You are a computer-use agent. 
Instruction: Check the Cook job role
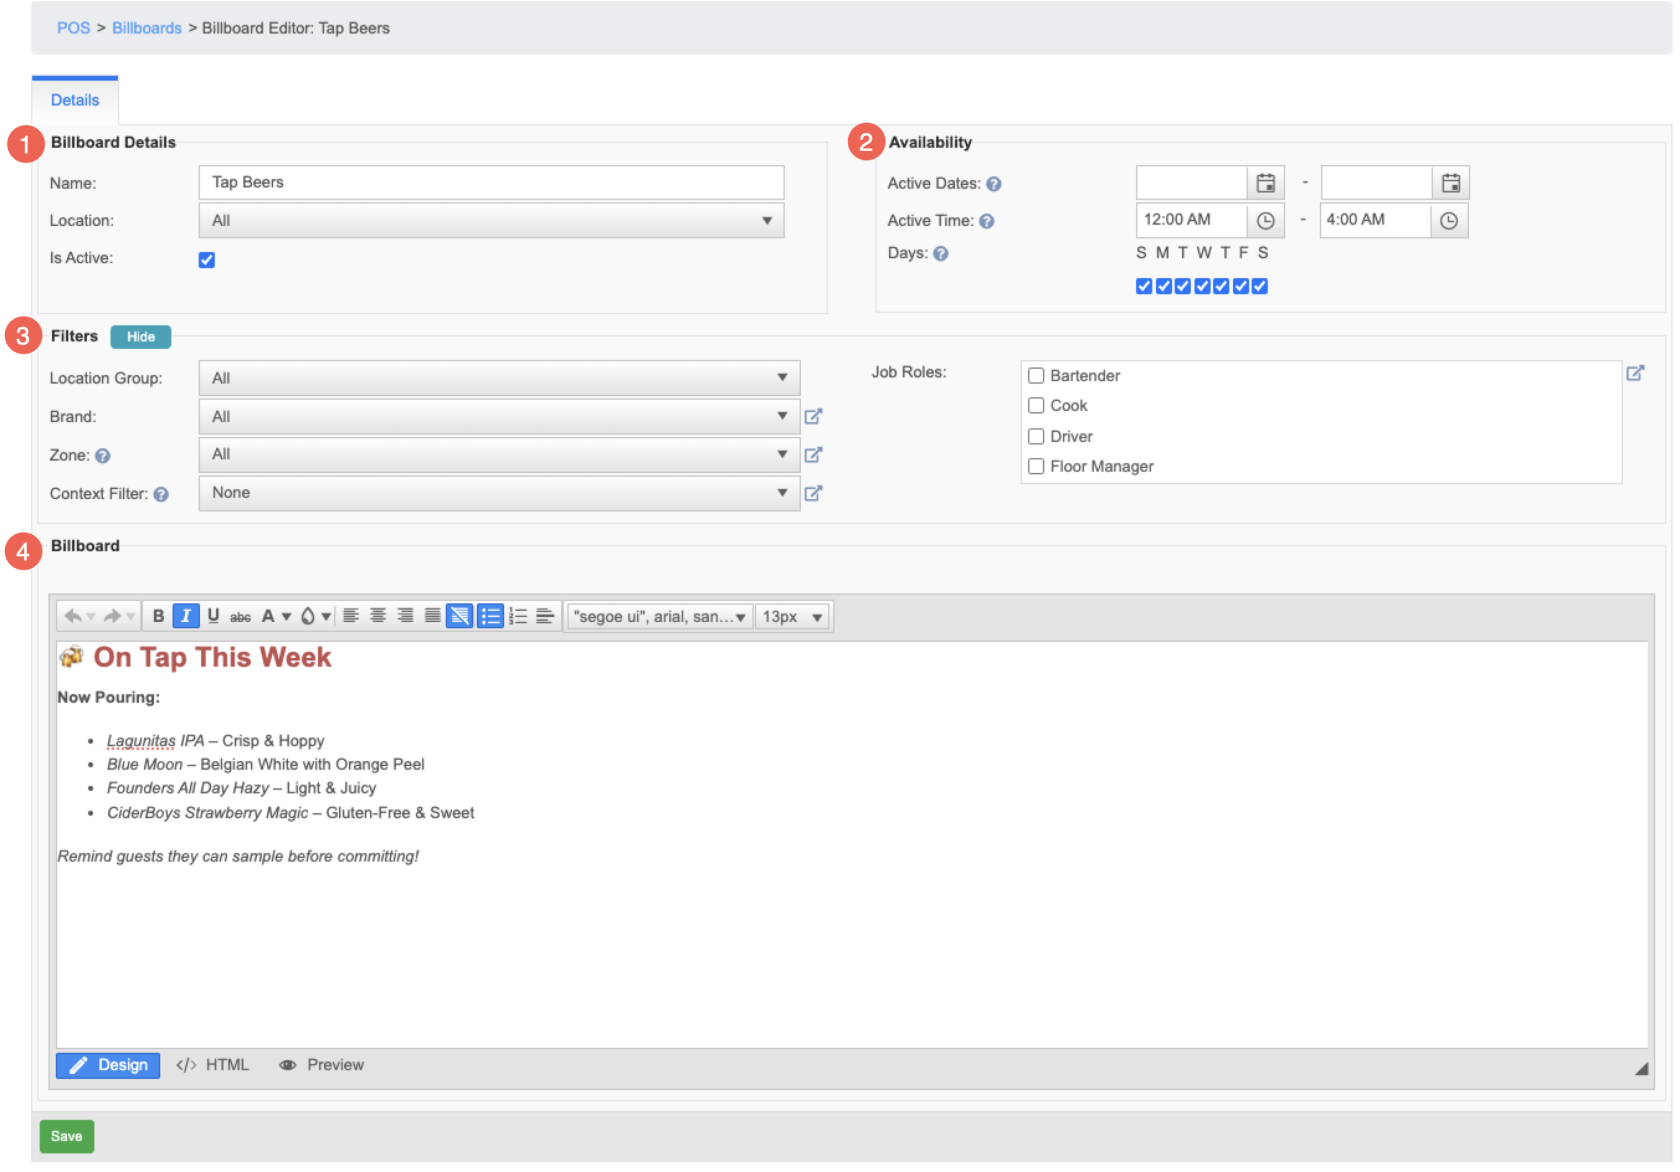click(x=1036, y=406)
